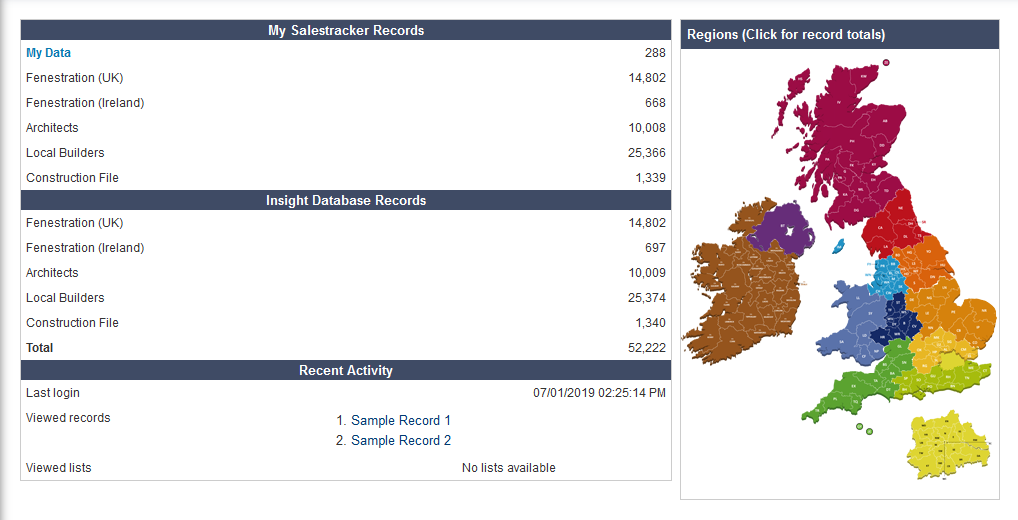Click the yellow London inset map
Viewport: 1018px width, 520px height.
pos(945,445)
